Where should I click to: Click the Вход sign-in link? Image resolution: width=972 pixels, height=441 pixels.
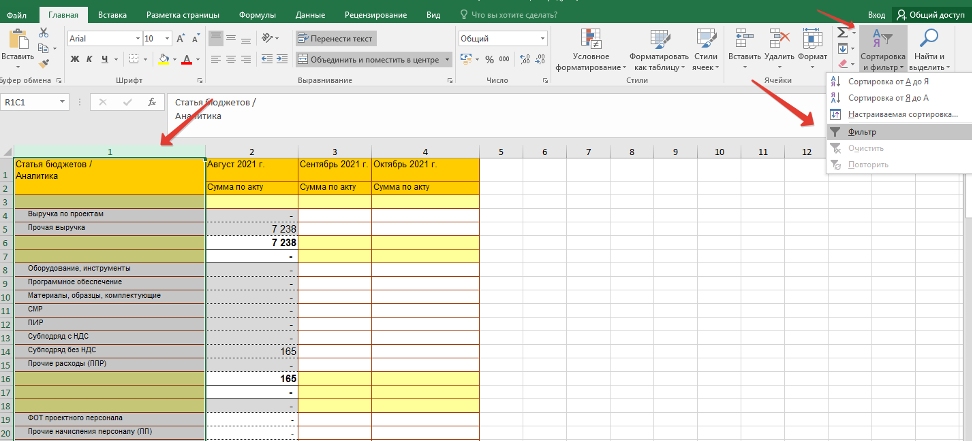pyautogui.click(x=876, y=15)
